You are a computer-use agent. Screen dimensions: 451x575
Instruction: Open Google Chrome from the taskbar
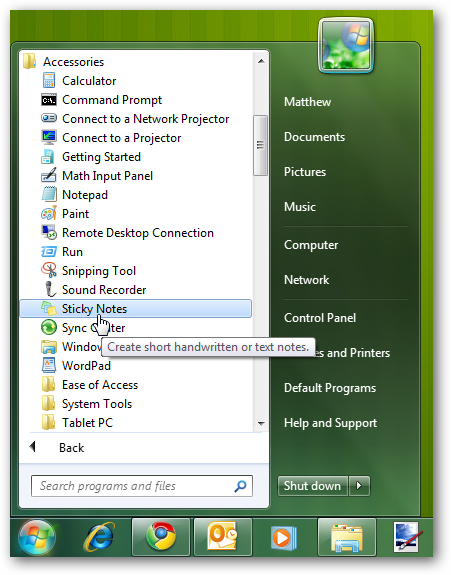pyautogui.click(x=161, y=537)
